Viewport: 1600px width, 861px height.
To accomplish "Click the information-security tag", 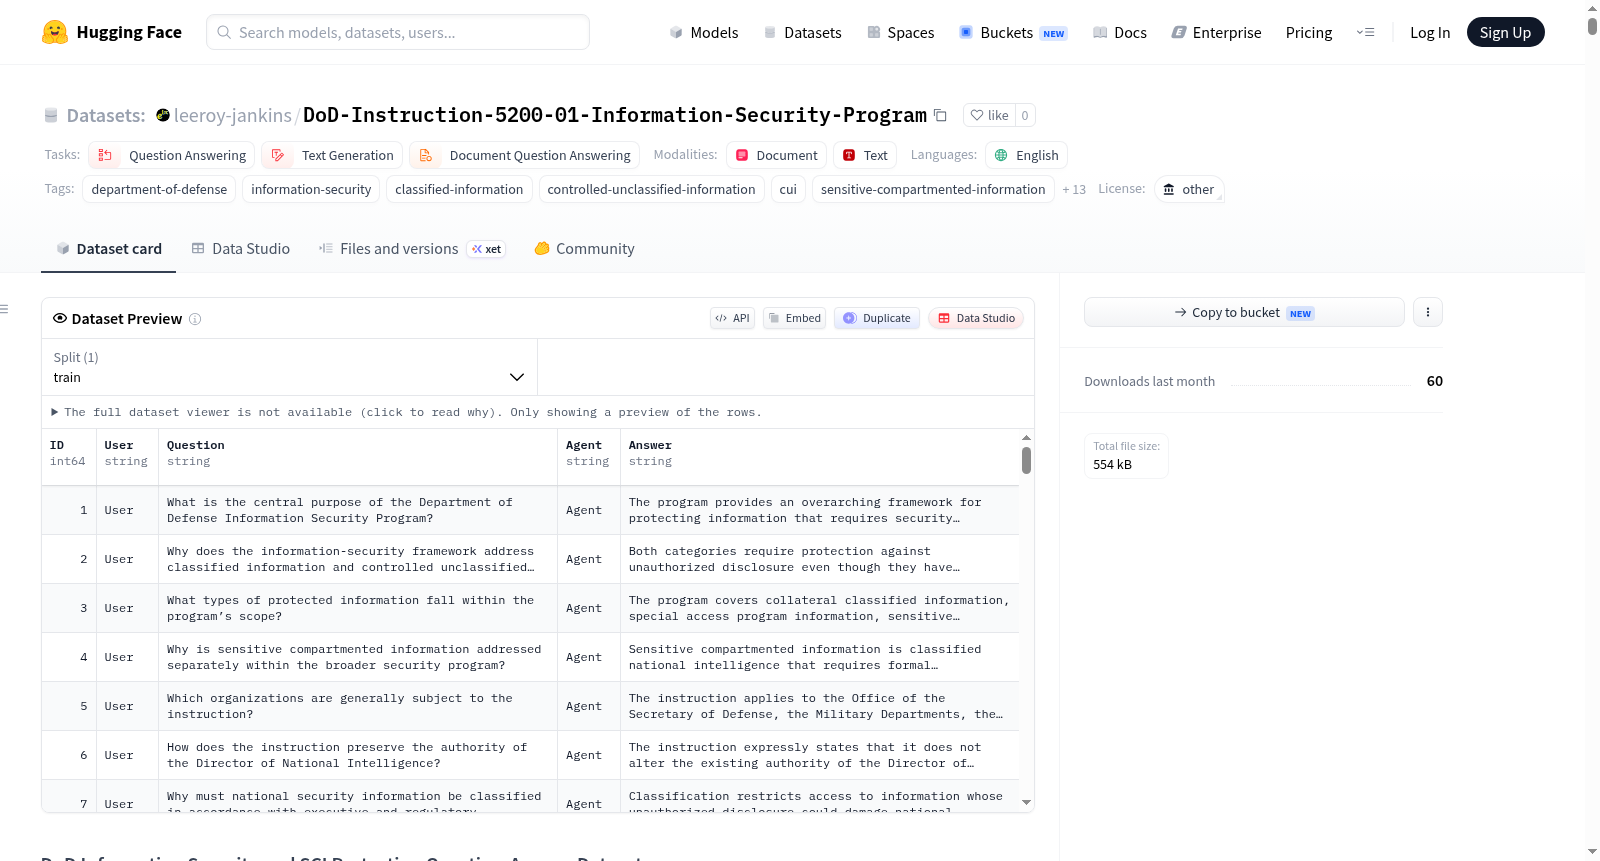I will 311,189.
